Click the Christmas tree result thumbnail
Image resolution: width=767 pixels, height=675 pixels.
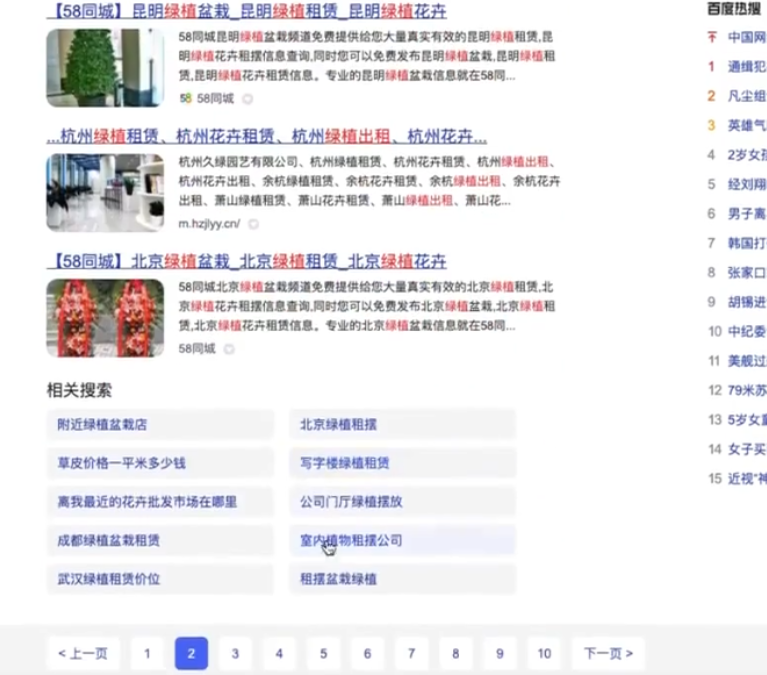[105, 68]
